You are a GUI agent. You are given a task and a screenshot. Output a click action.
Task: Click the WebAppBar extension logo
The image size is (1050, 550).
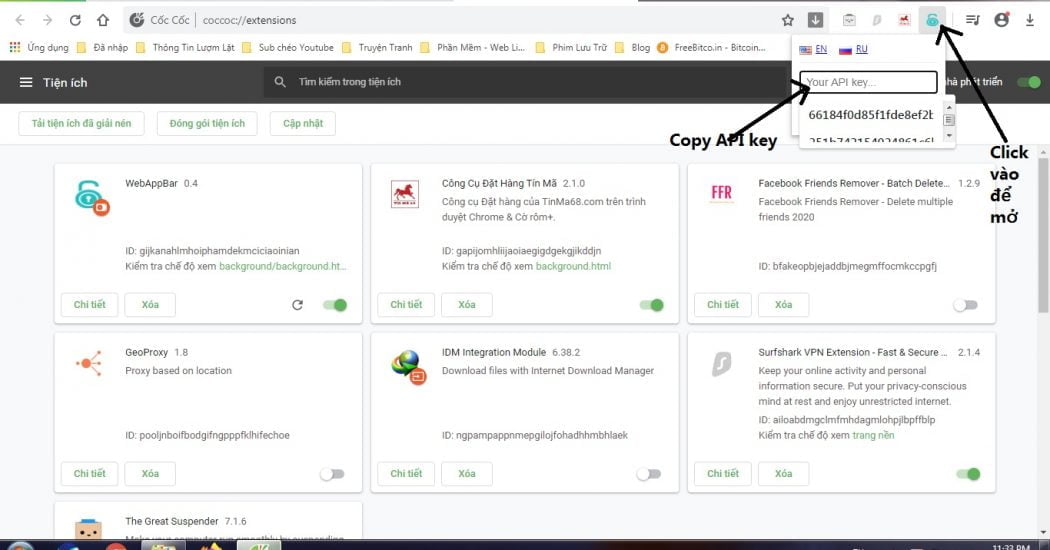coord(92,198)
